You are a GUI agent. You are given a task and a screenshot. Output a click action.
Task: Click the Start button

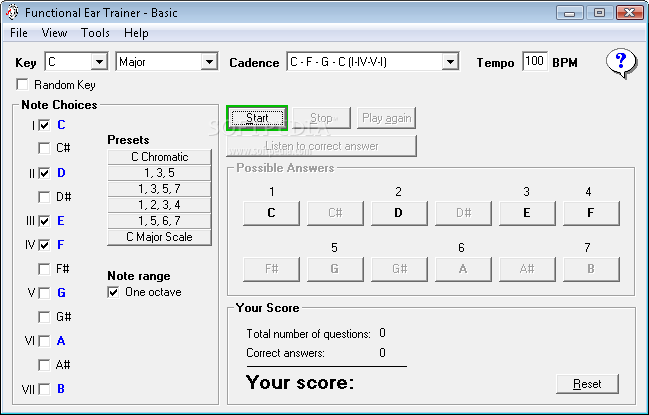tap(257, 118)
